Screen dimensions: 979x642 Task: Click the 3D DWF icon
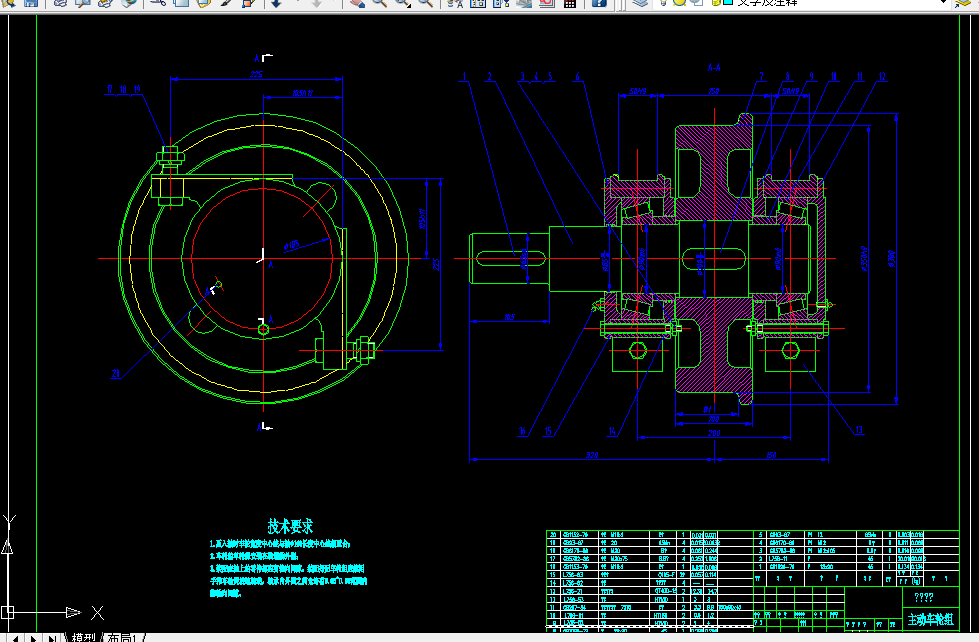(129, 3)
